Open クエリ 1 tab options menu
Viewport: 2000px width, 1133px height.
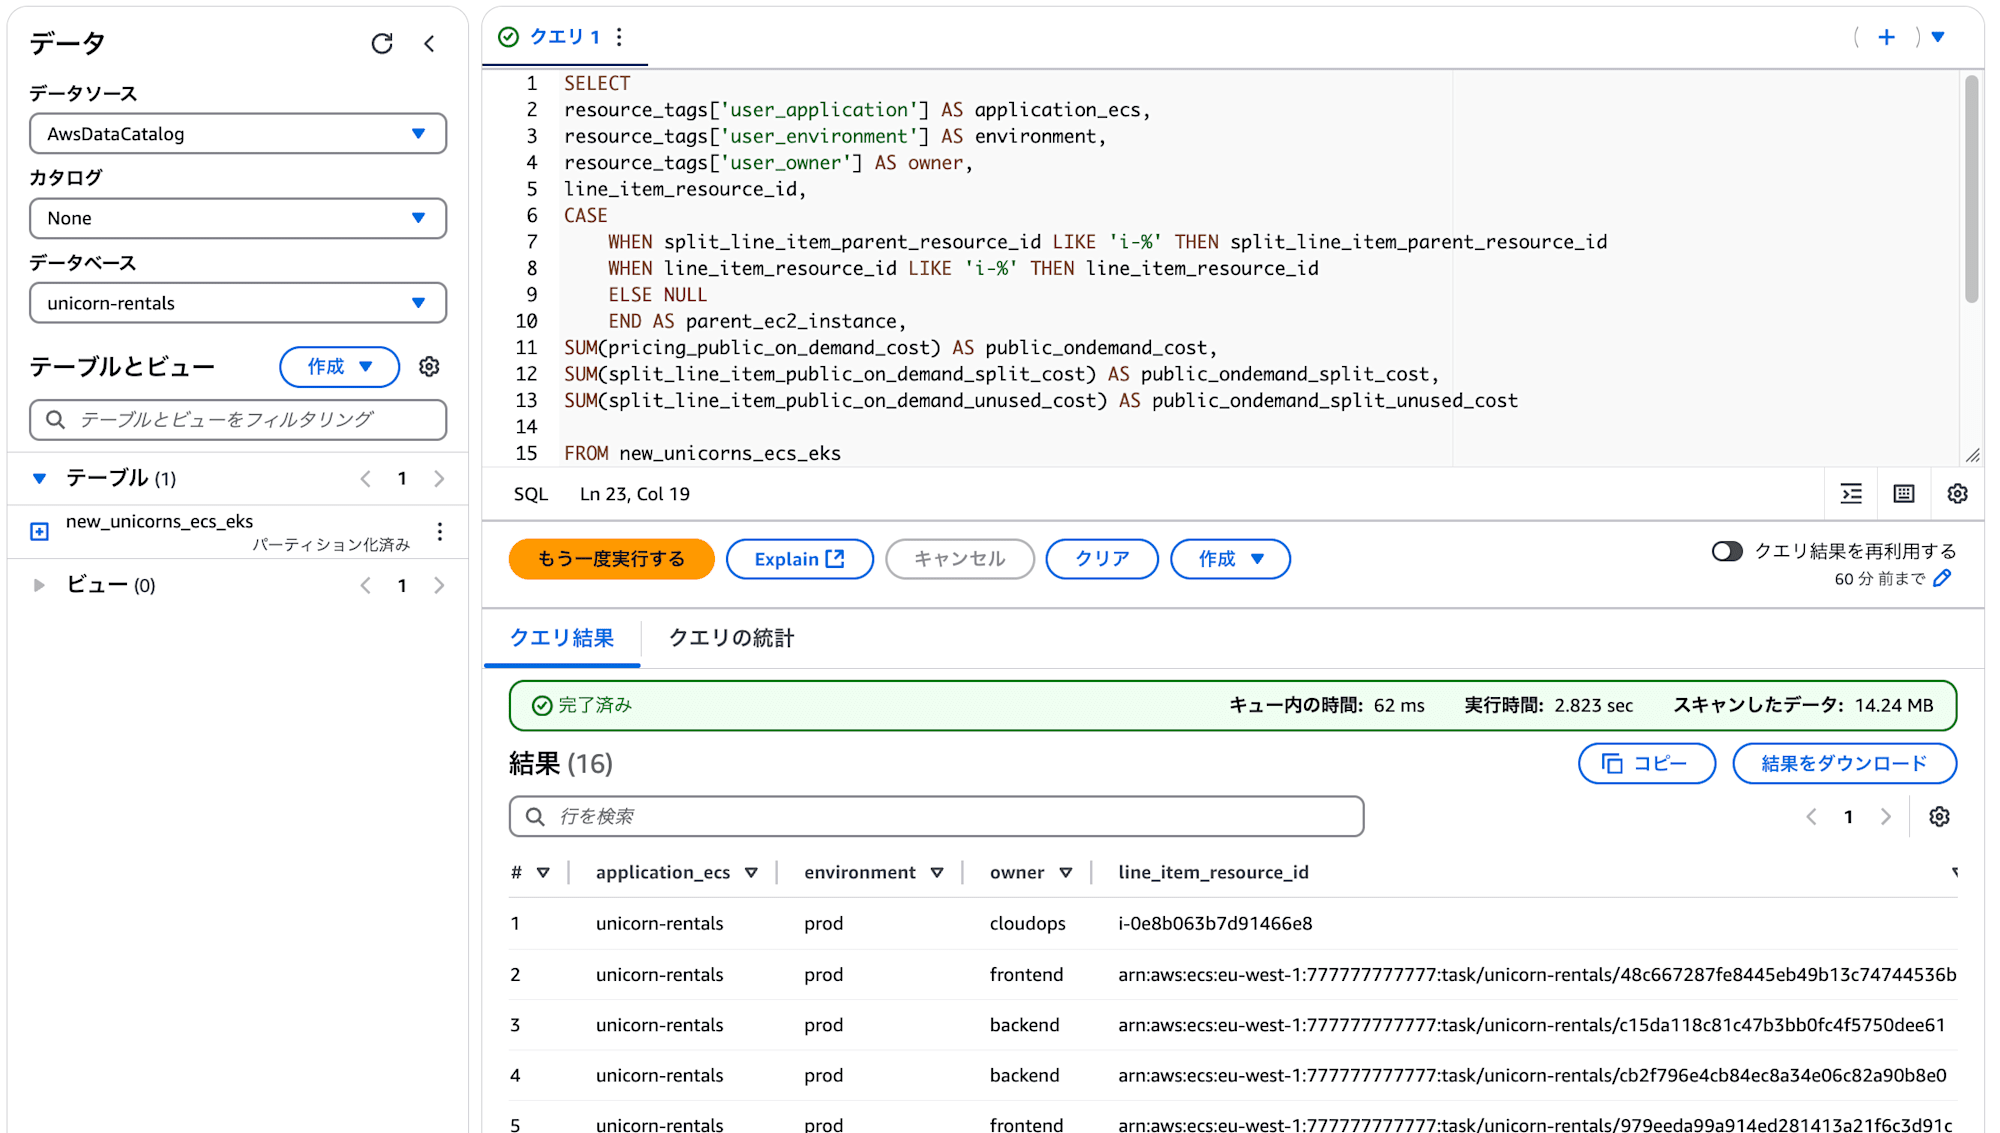tap(620, 37)
